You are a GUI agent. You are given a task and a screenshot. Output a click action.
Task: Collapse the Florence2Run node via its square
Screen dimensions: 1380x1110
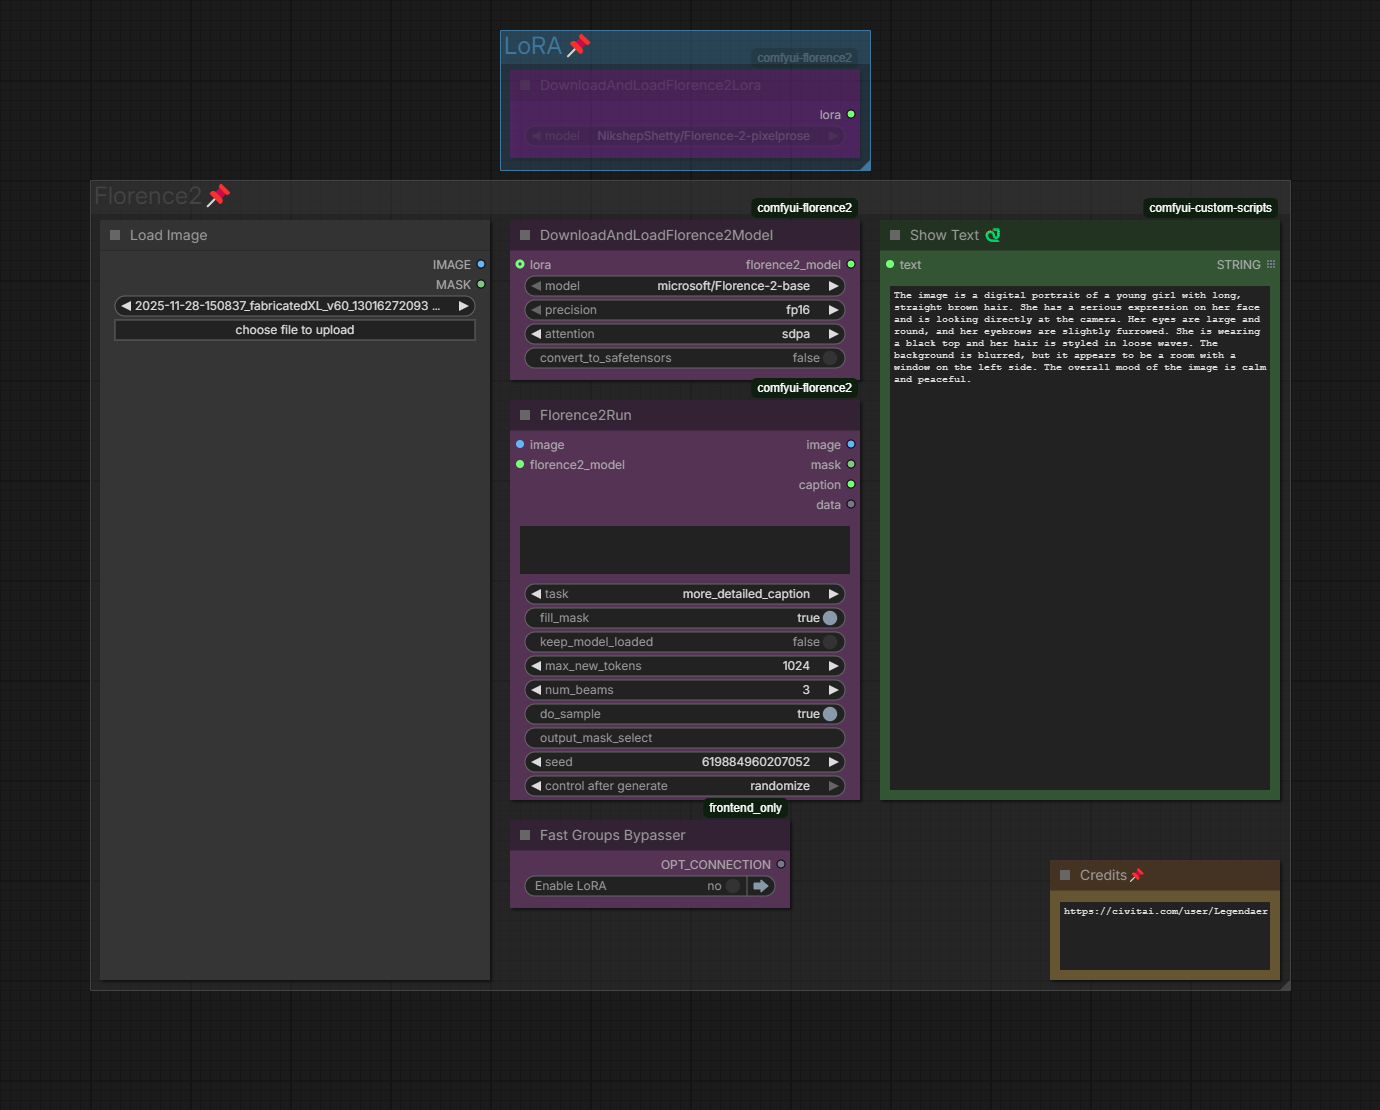pyautogui.click(x=525, y=415)
